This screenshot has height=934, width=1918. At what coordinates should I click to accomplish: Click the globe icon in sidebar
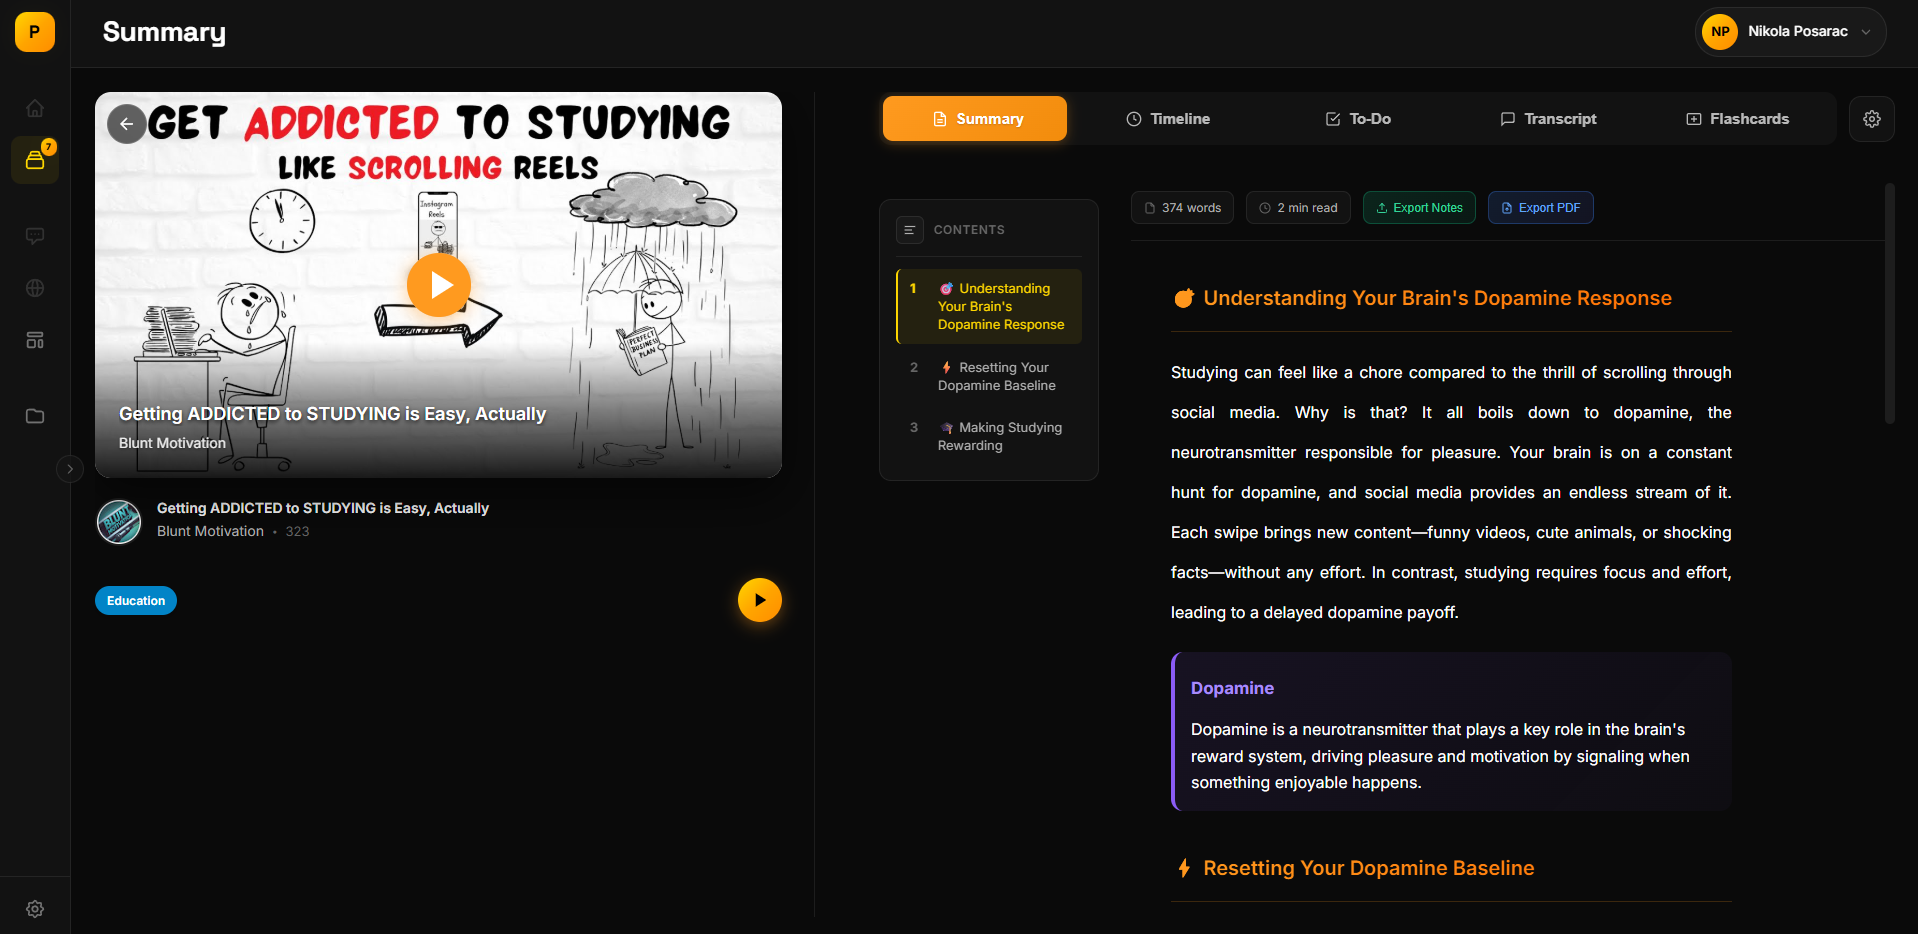click(35, 288)
